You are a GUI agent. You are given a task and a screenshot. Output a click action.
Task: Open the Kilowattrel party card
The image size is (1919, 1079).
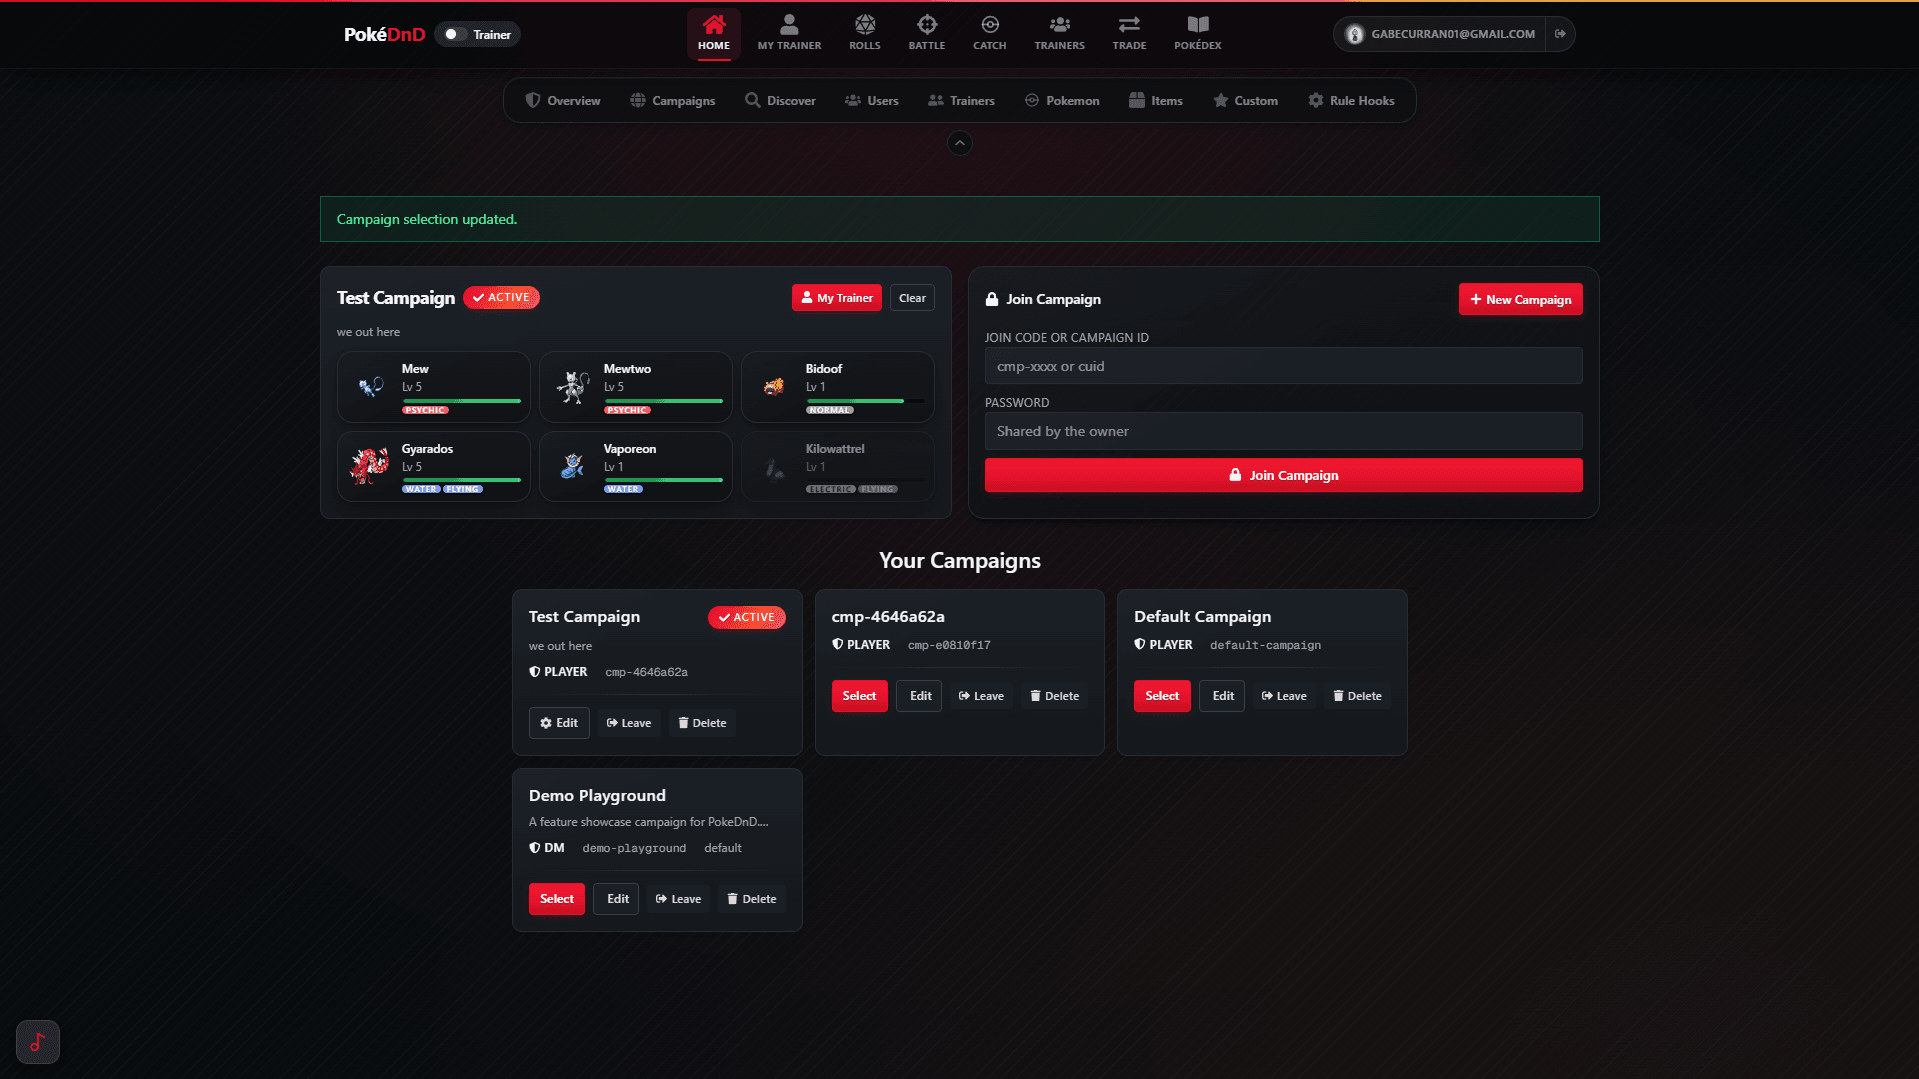pyautogui.click(x=838, y=466)
